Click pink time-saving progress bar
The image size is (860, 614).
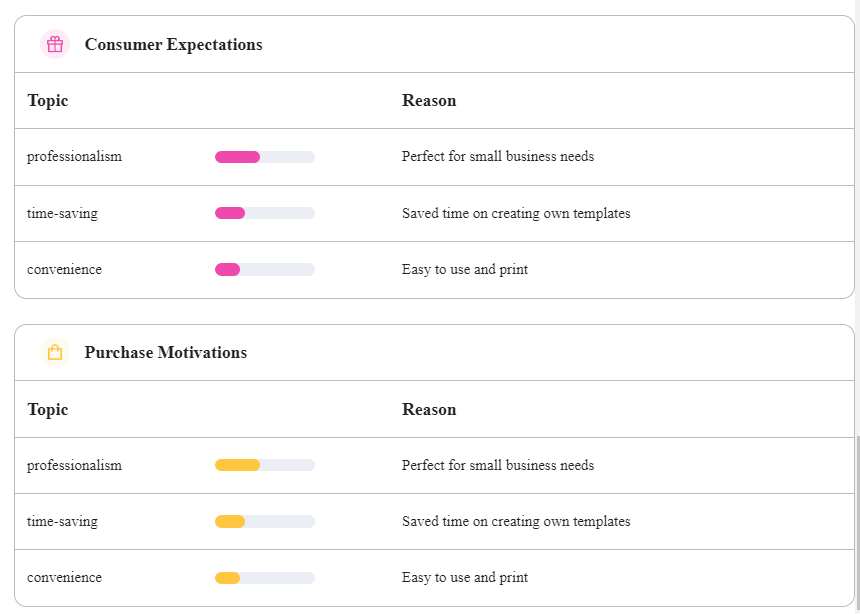(264, 213)
